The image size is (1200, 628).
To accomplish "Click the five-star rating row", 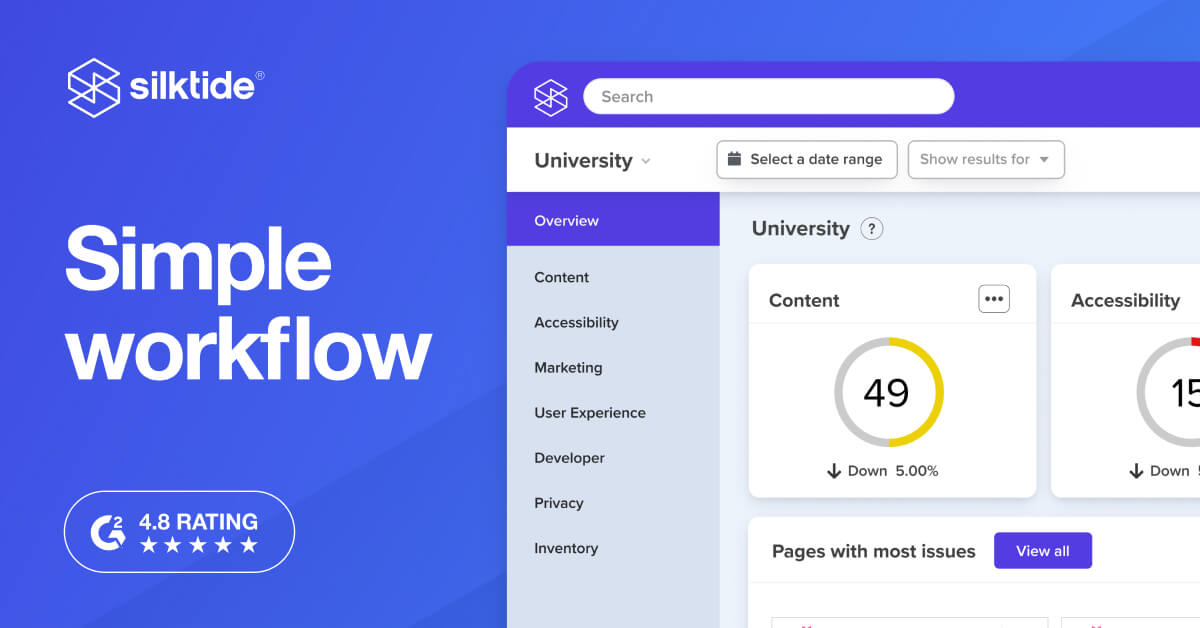I will pyautogui.click(x=198, y=545).
